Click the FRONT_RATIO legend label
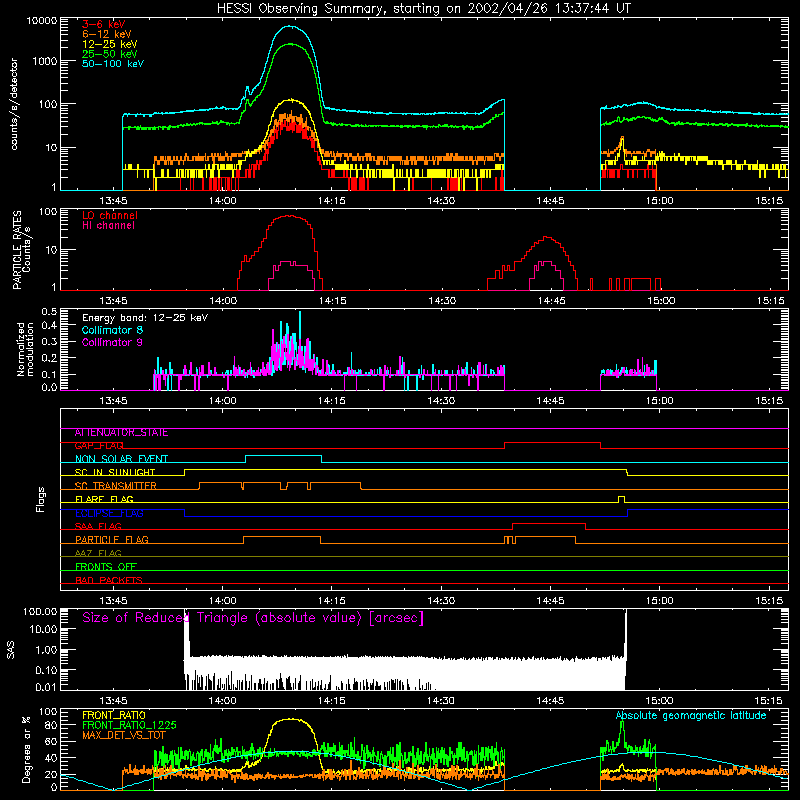 [114, 715]
